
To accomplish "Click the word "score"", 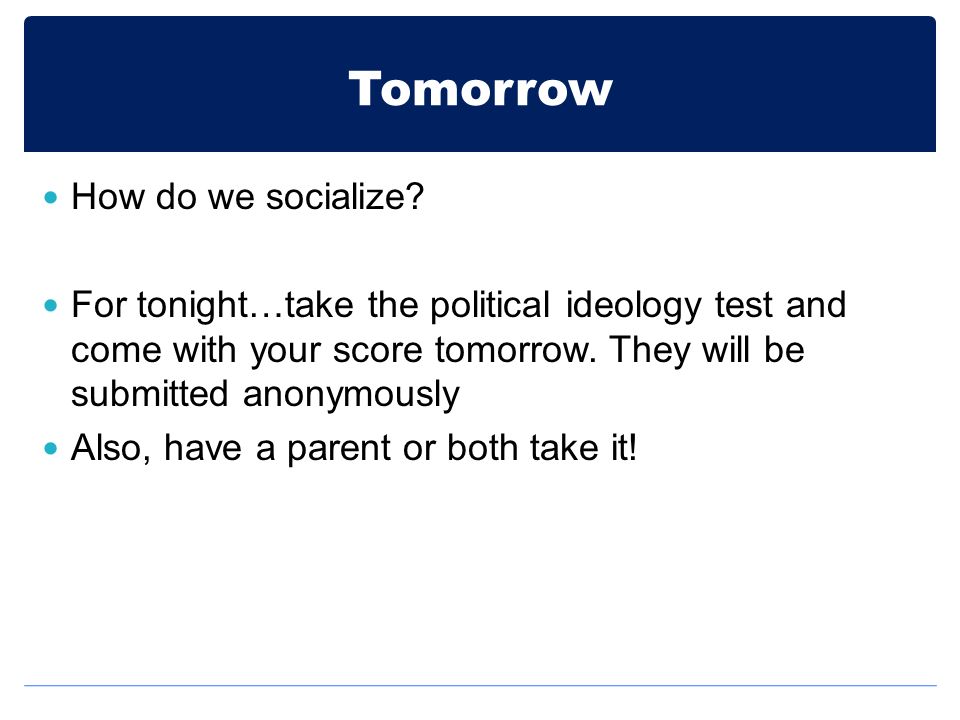I will pos(378,351).
